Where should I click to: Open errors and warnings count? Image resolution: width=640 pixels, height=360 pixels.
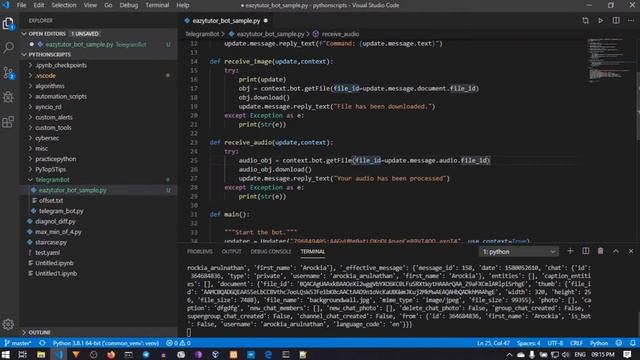[x=178, y=343]
